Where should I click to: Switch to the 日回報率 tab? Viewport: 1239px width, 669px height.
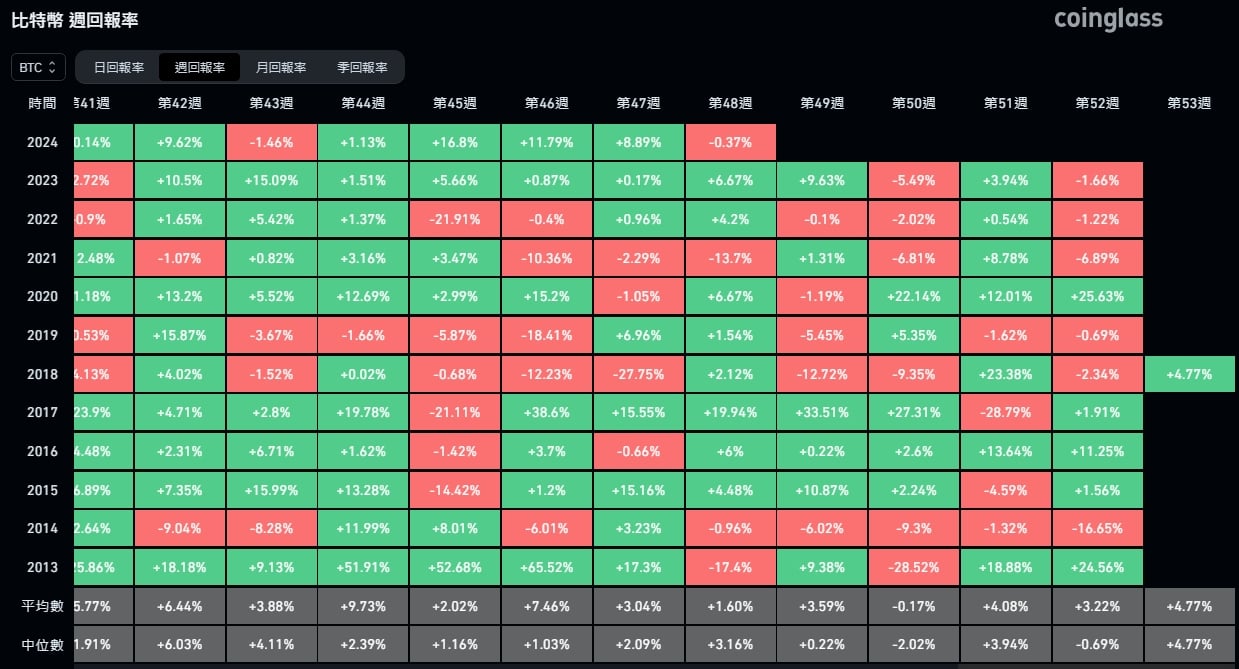[x=119, y=68]
